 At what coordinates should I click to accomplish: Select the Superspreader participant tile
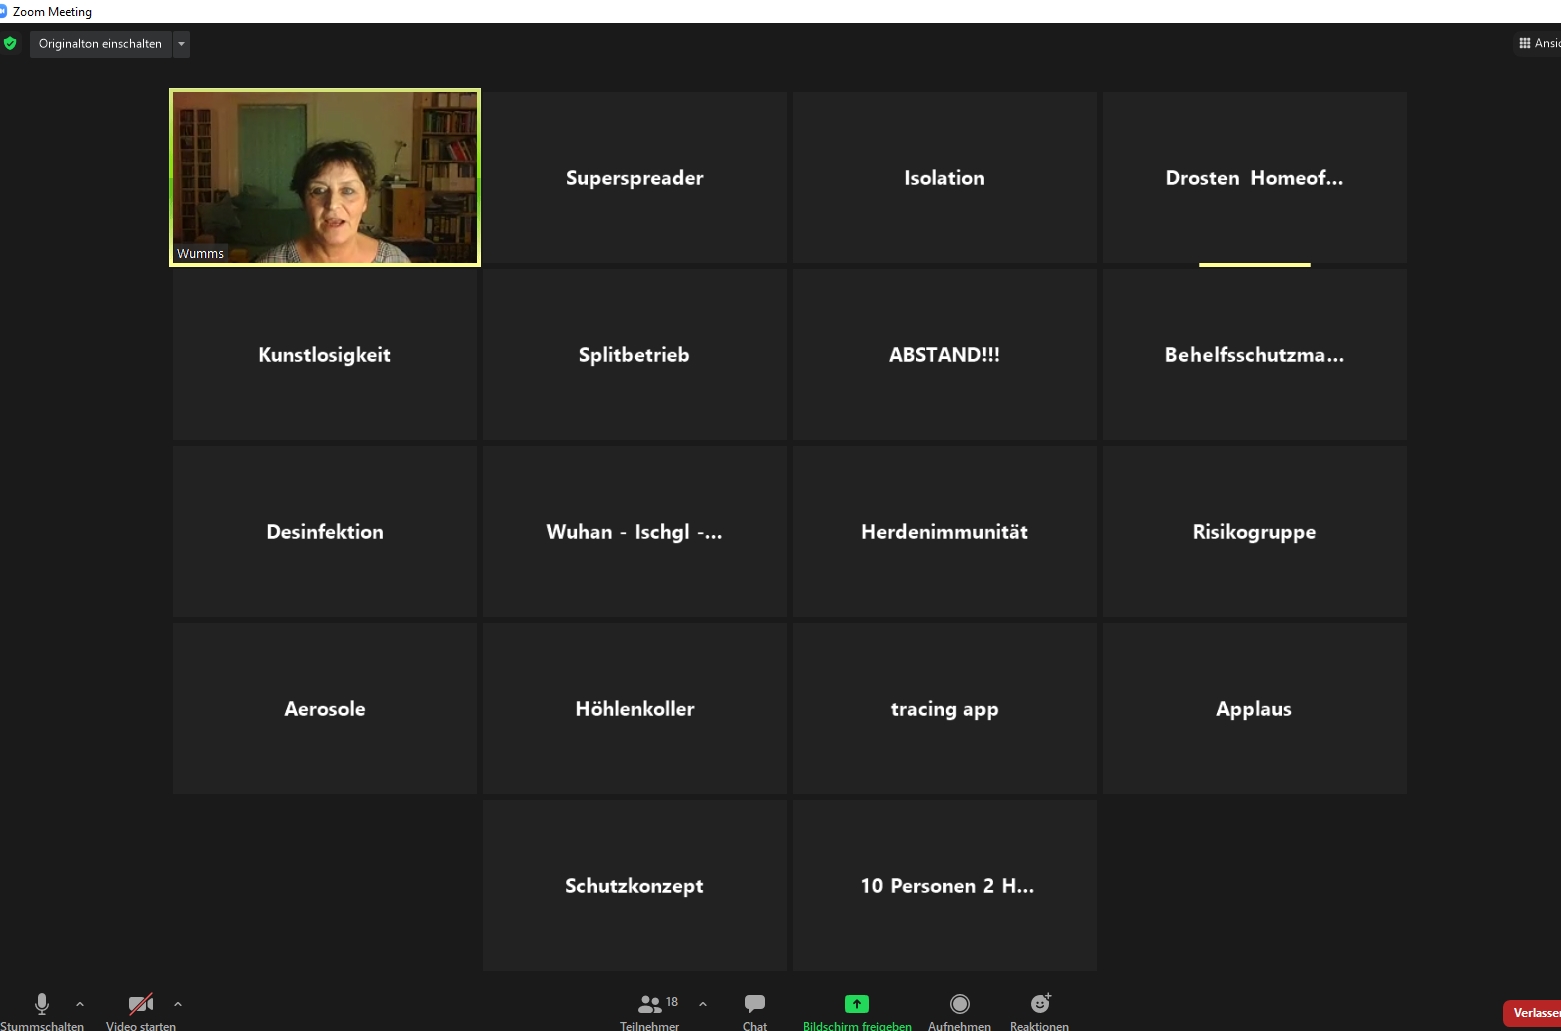click(x=635, y=178)
